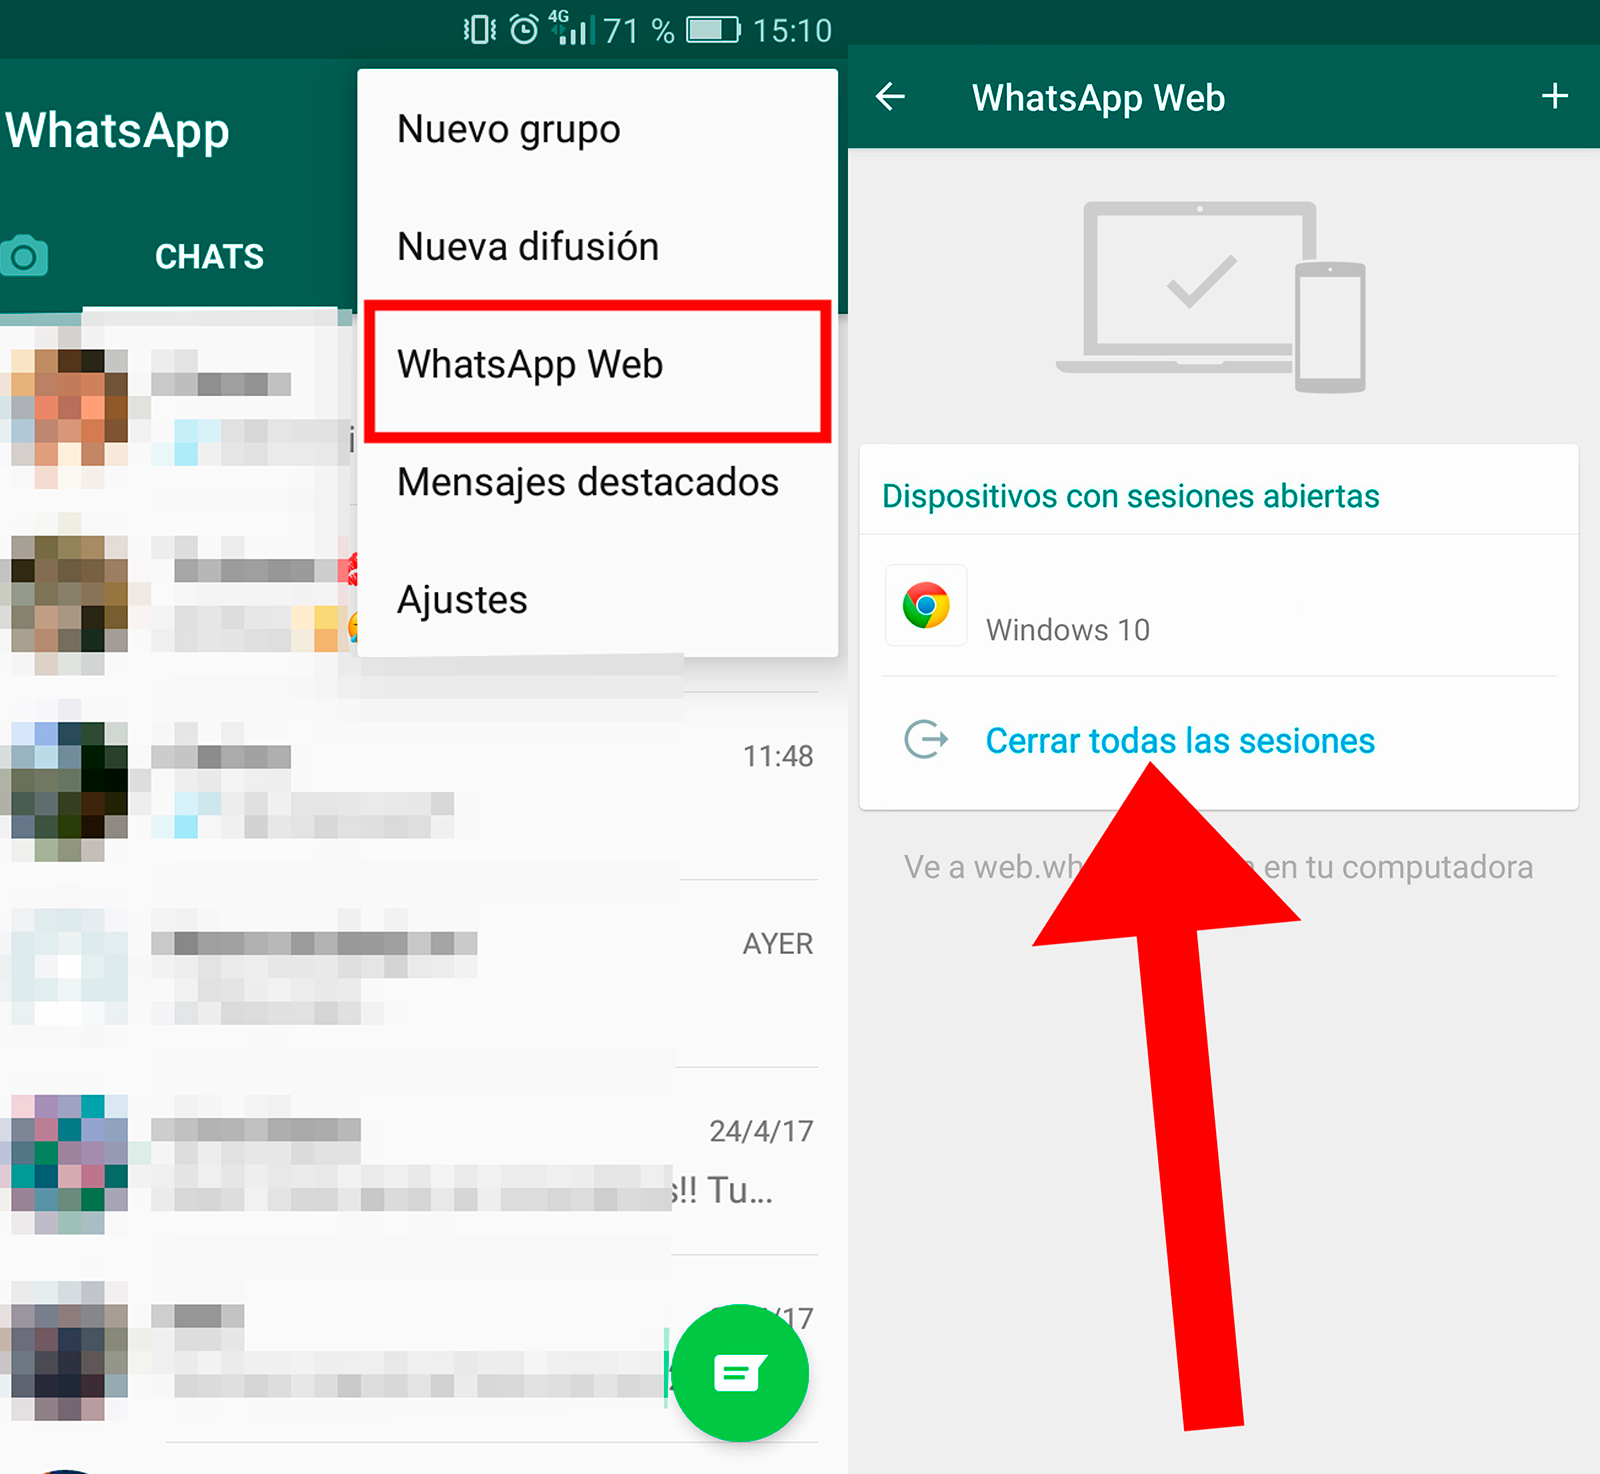Tap the green new chat button
The height and width of the screenshot is (1474, 1600).
click(740, 1373)
